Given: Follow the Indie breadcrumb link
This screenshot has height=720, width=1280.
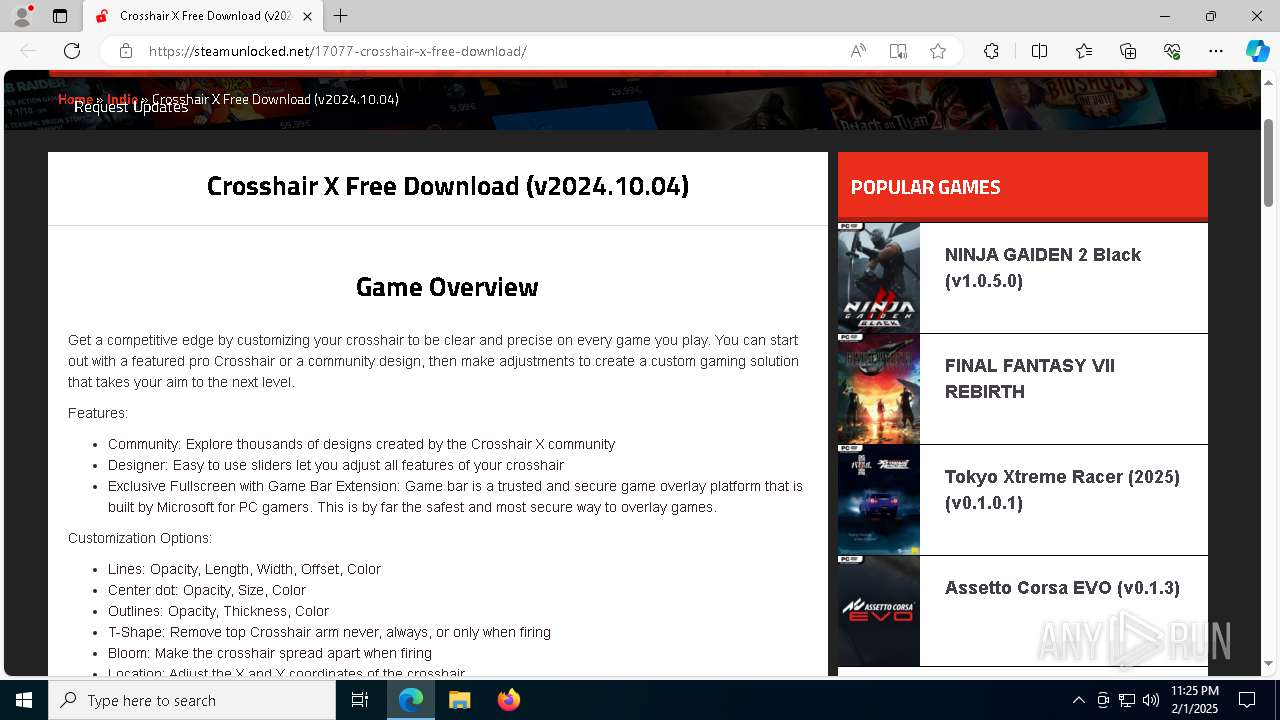Looking at the screenshot, I should pyautogui.click(x=122, y=99).
